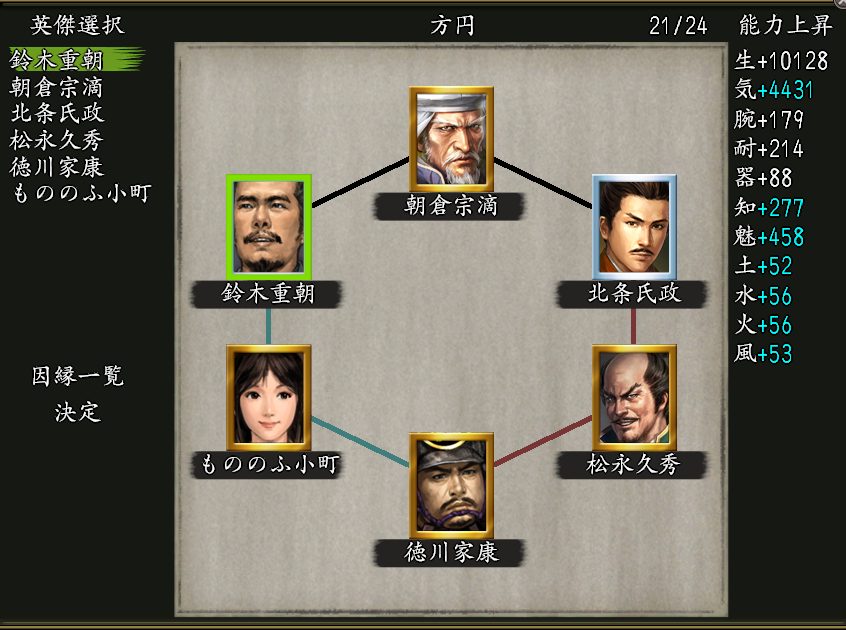Open the 因縁一覧 list
The width and height of the screenshot is (846, 630).
[78, 376]
